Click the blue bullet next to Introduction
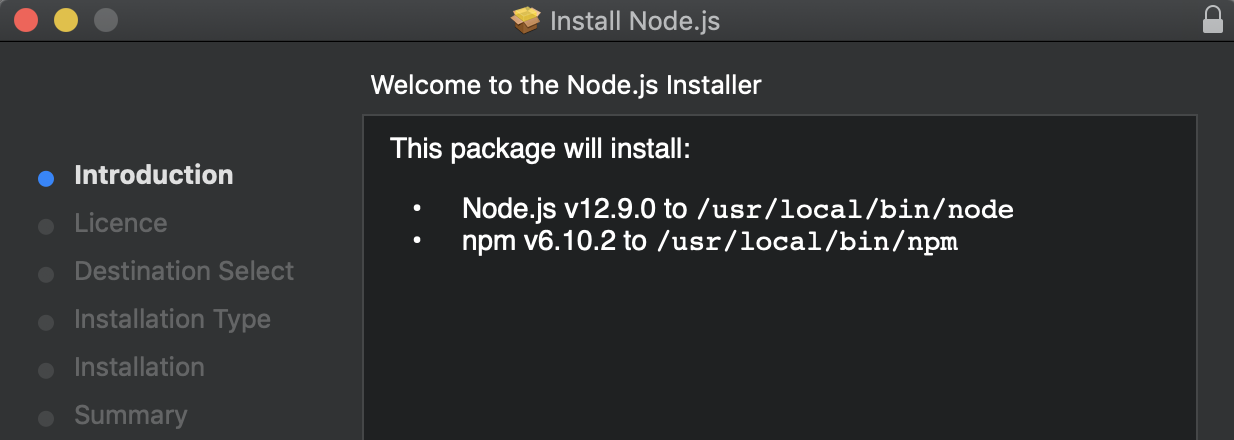Image resolution: width=1234 pixels, height=440 pixels. coord(45,179)
